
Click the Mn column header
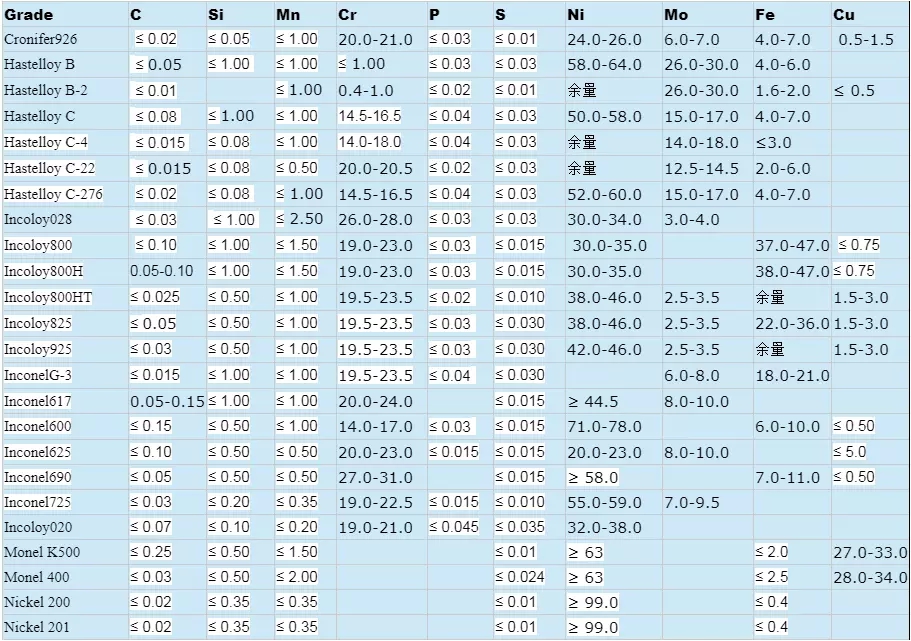point(288,15)
